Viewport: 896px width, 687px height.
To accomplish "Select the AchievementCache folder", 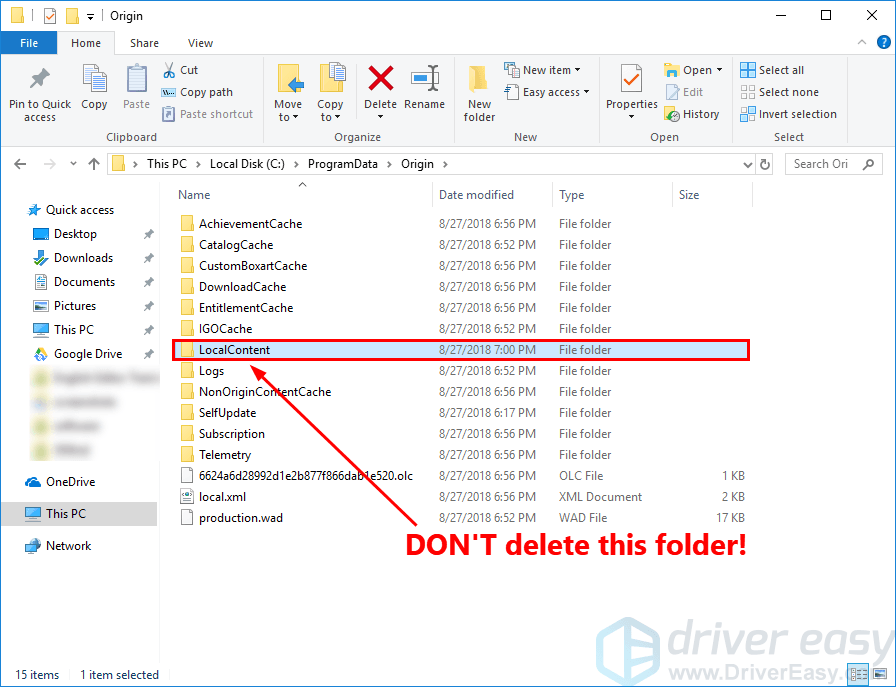I will 250,223.
